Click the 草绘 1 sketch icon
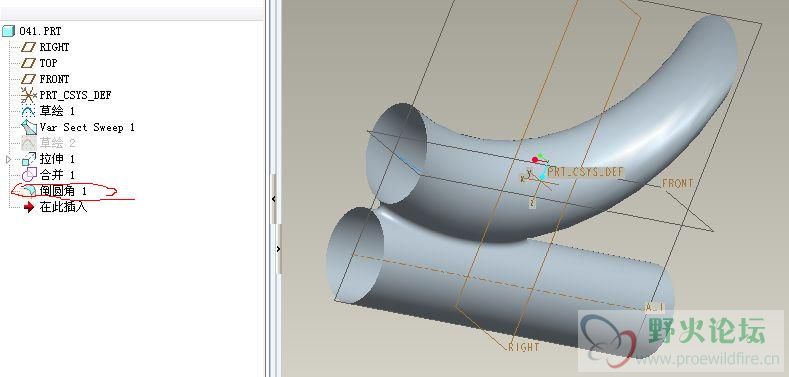The width and height of the screenshot is (789, 377). (29, 111)
